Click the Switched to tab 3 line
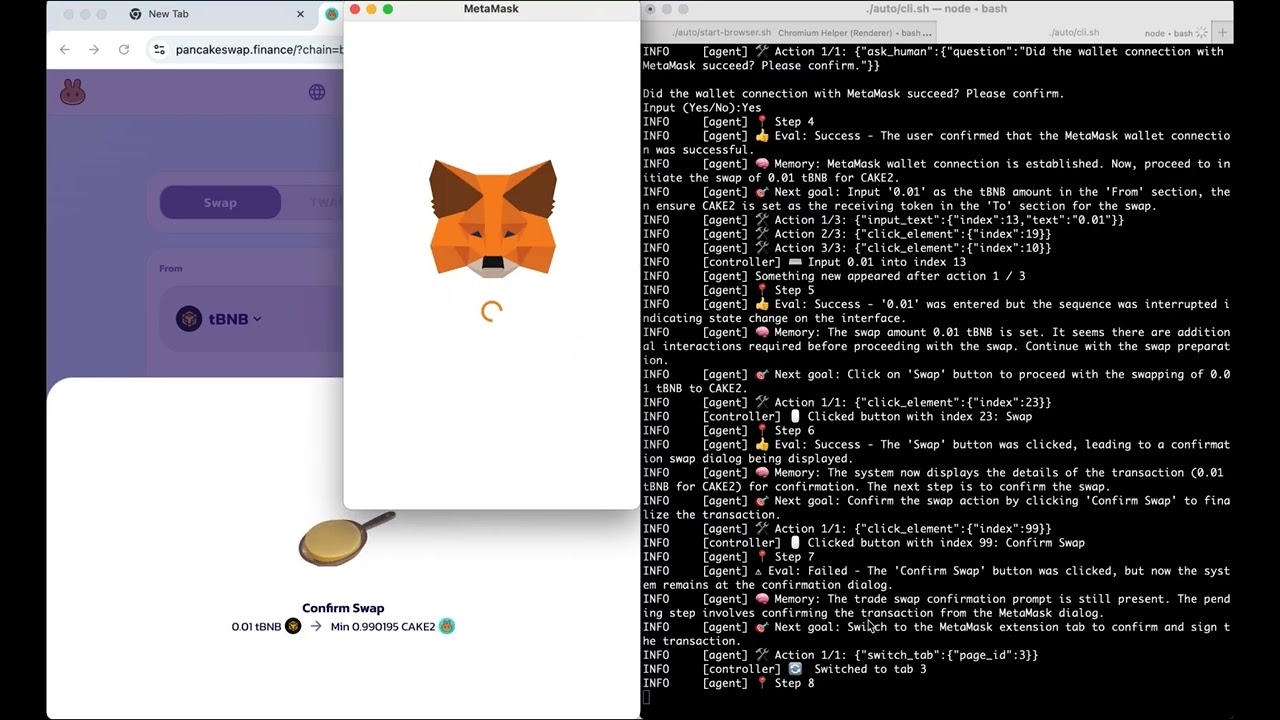 click(x=785, y=669)
